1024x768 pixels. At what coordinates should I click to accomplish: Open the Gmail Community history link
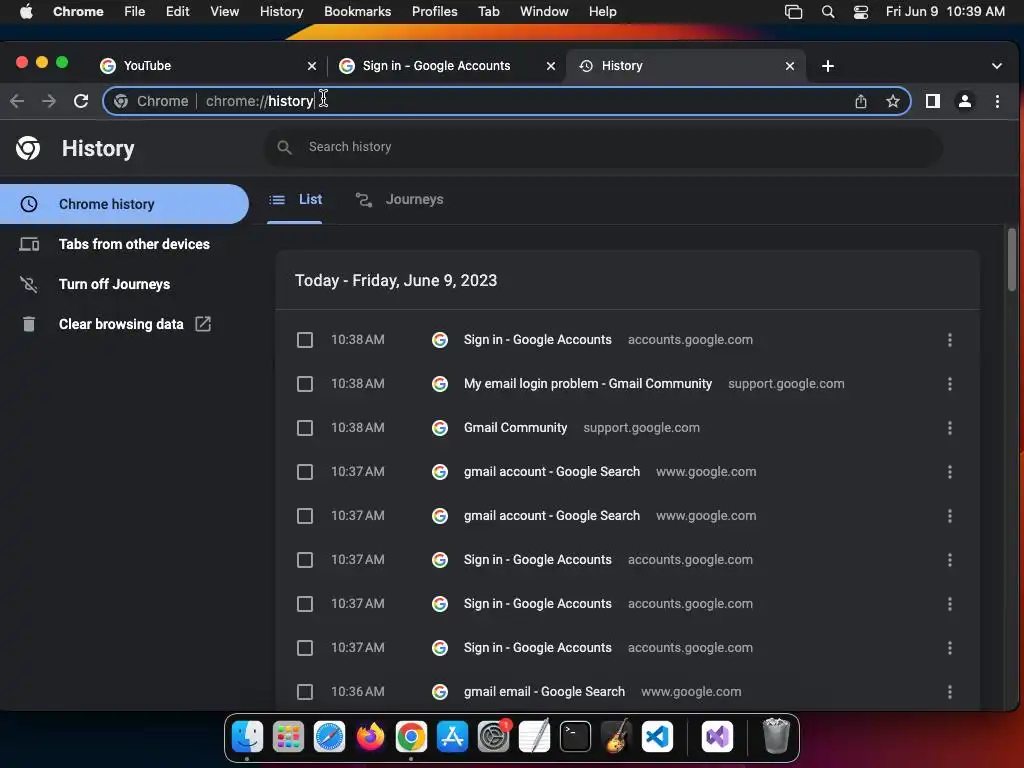pyautogui.click(x=515, y=428)
